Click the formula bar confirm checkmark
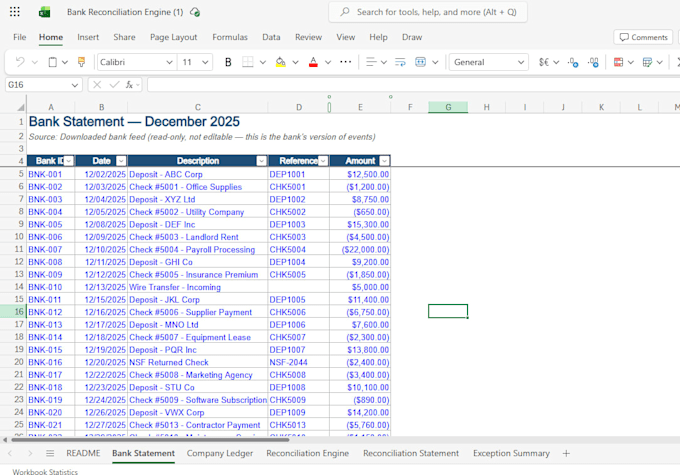The height and width of the screenshot is (475, 680). tap(114, 85)
